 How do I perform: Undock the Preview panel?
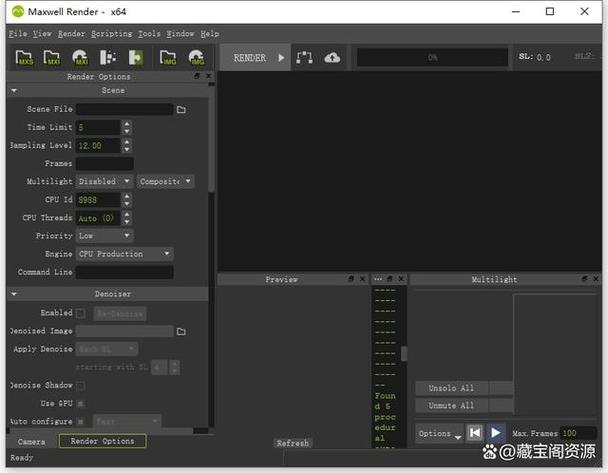(351, 278)
